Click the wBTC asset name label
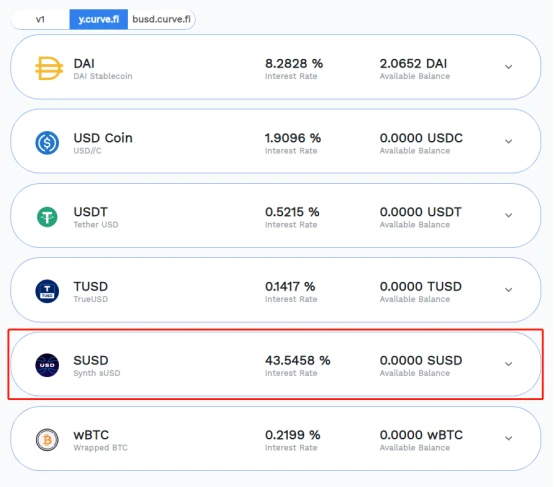The image size is (554, 487). coord(91,435)
